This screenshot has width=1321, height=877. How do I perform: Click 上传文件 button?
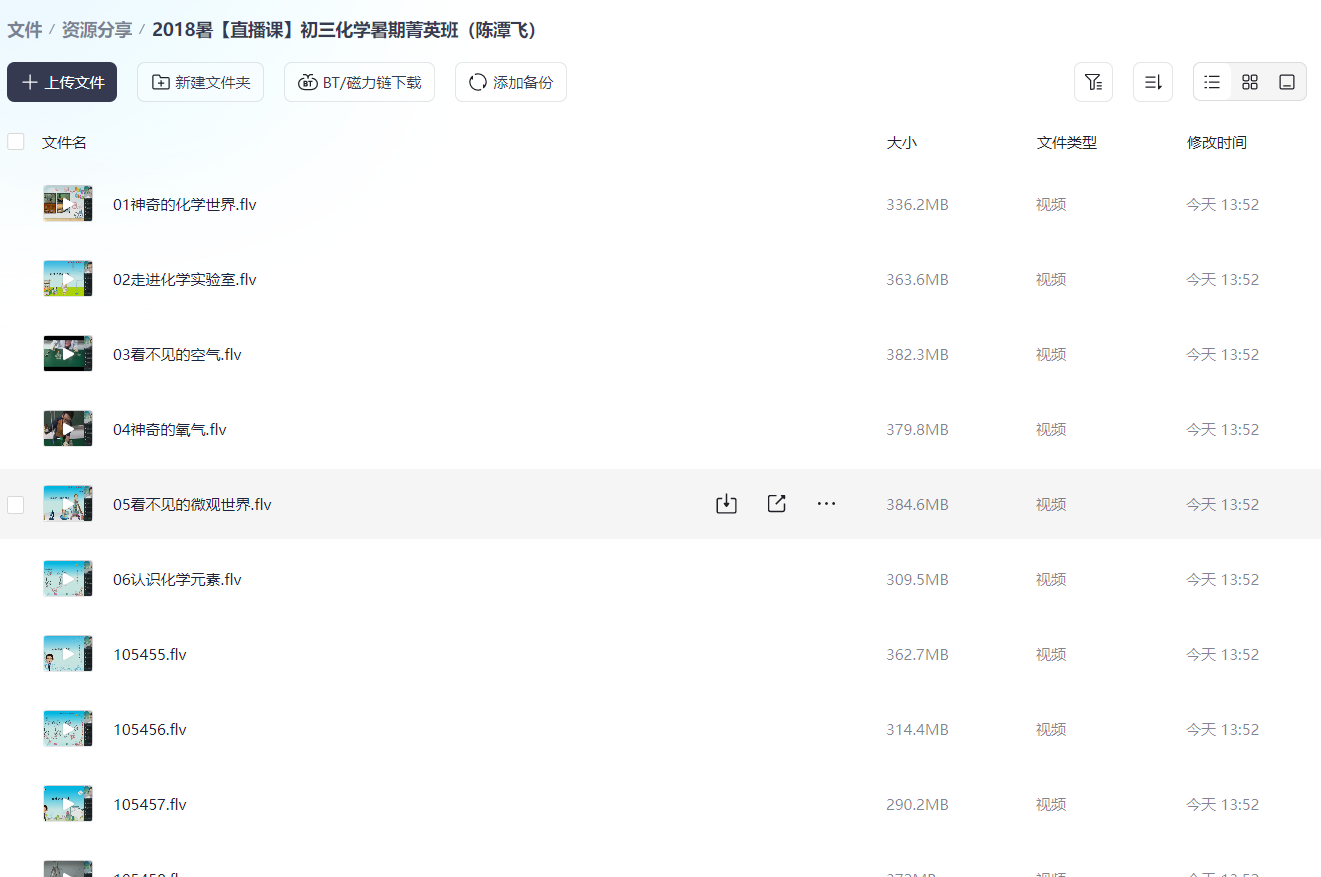62,82
